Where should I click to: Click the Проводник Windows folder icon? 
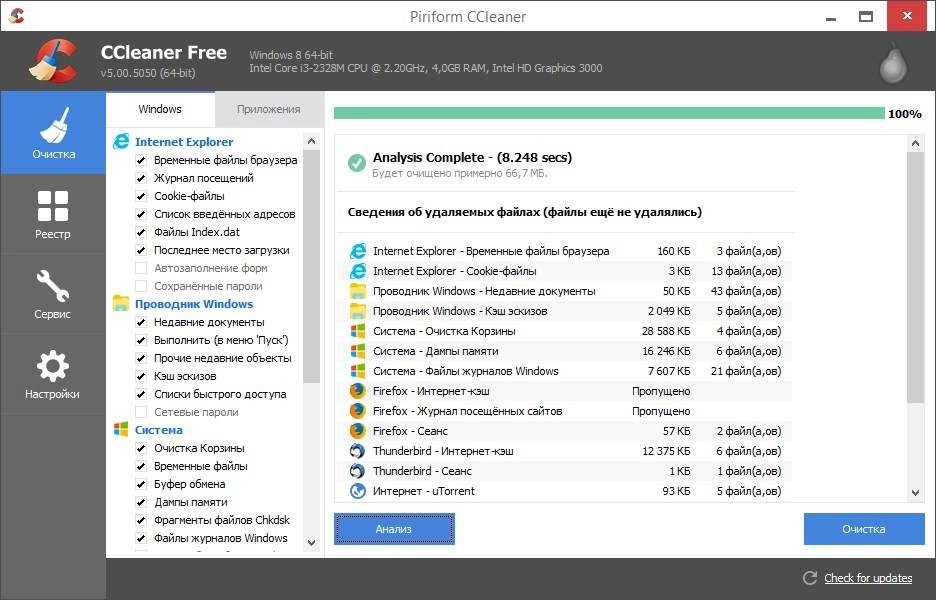click(121, 303)
